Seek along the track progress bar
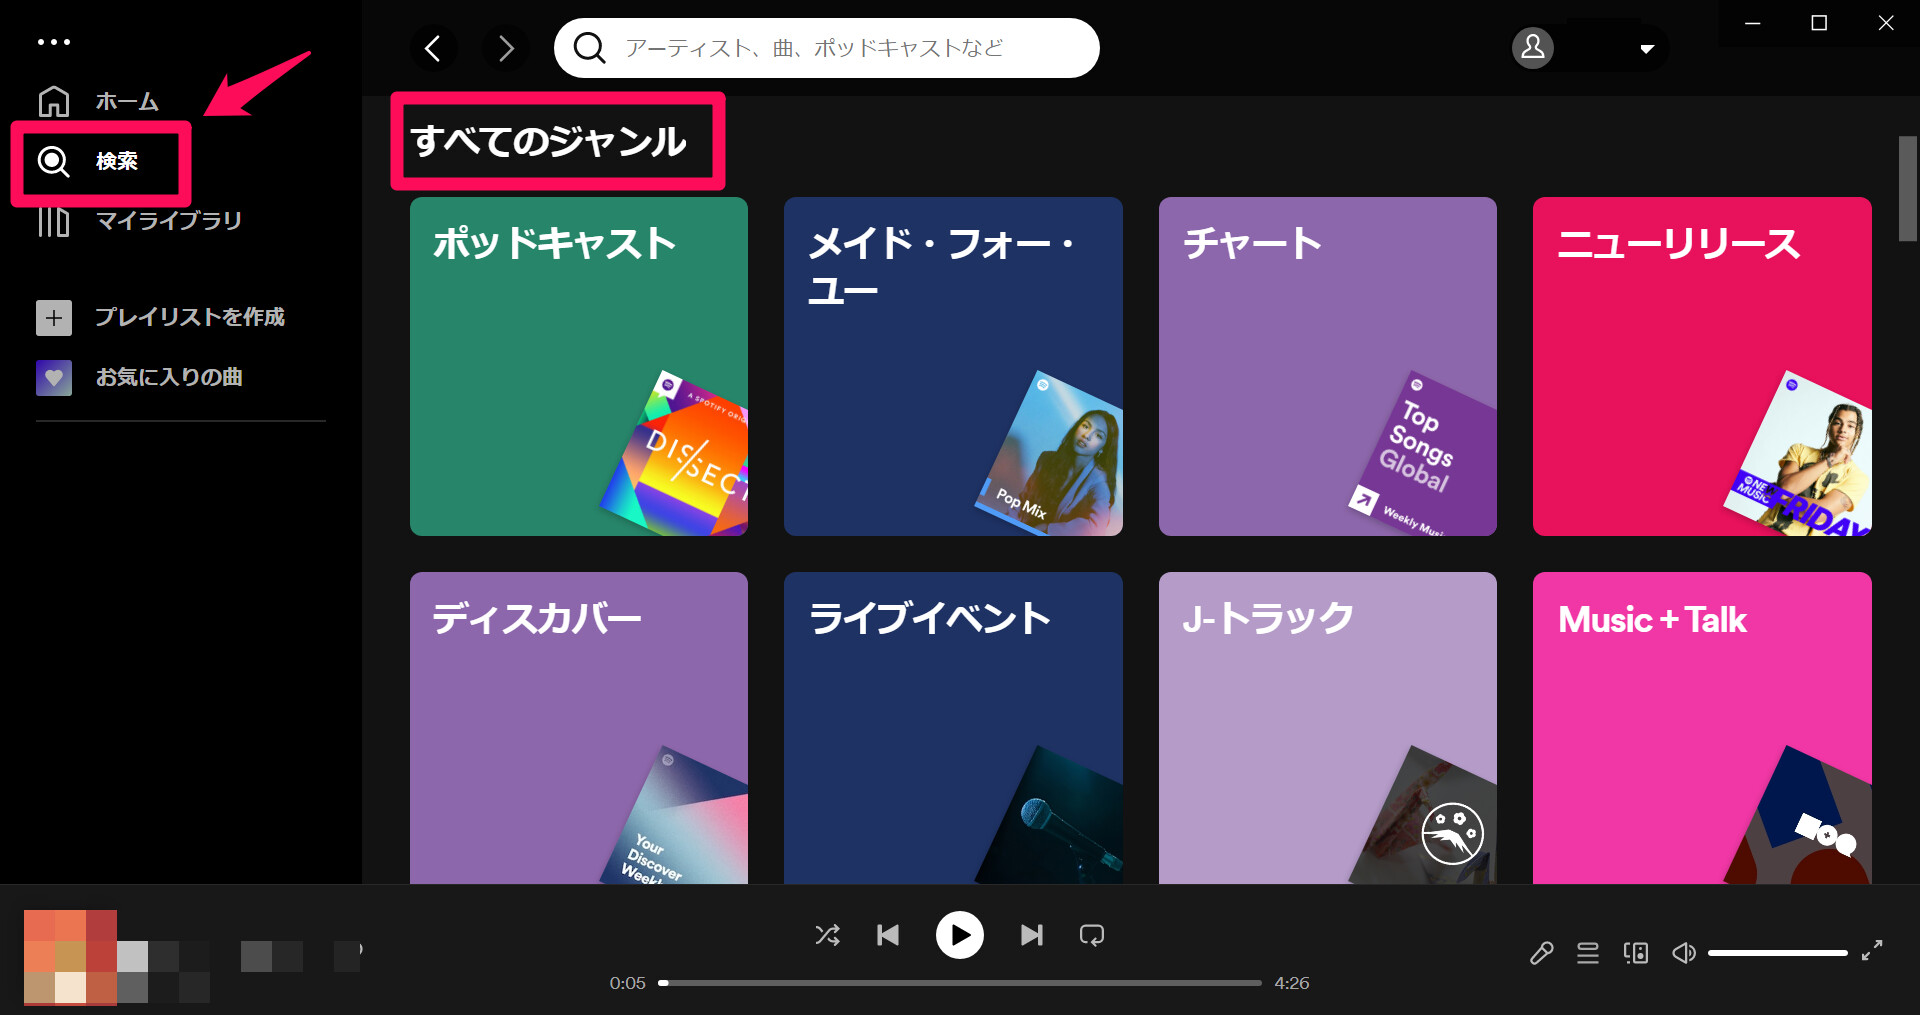 coord(960,983)
